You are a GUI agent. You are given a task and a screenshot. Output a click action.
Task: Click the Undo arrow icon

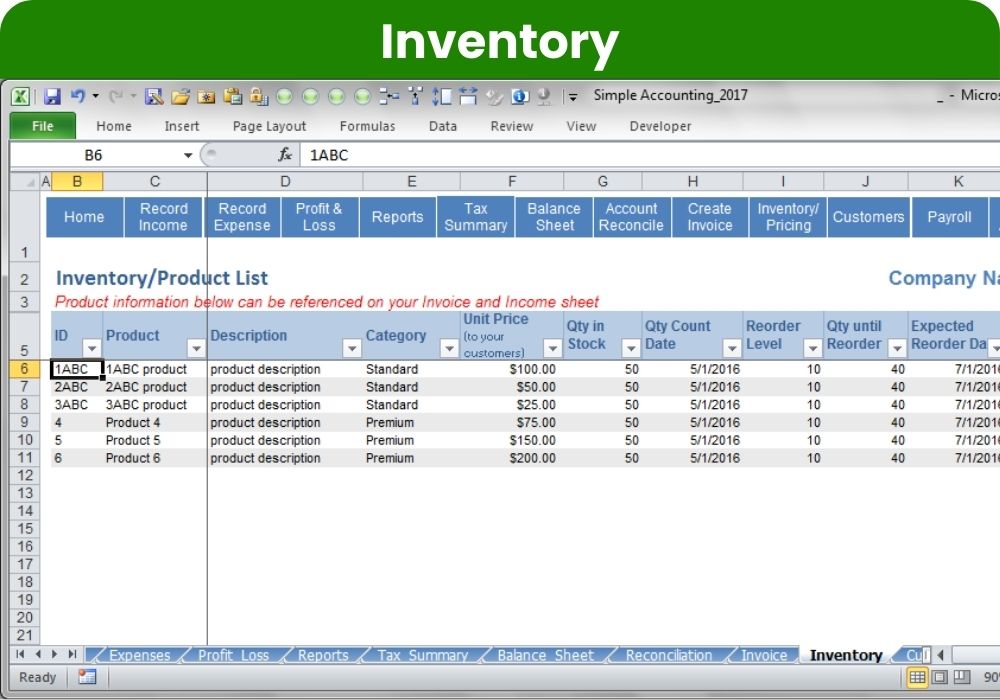click(x=78, y=97)
